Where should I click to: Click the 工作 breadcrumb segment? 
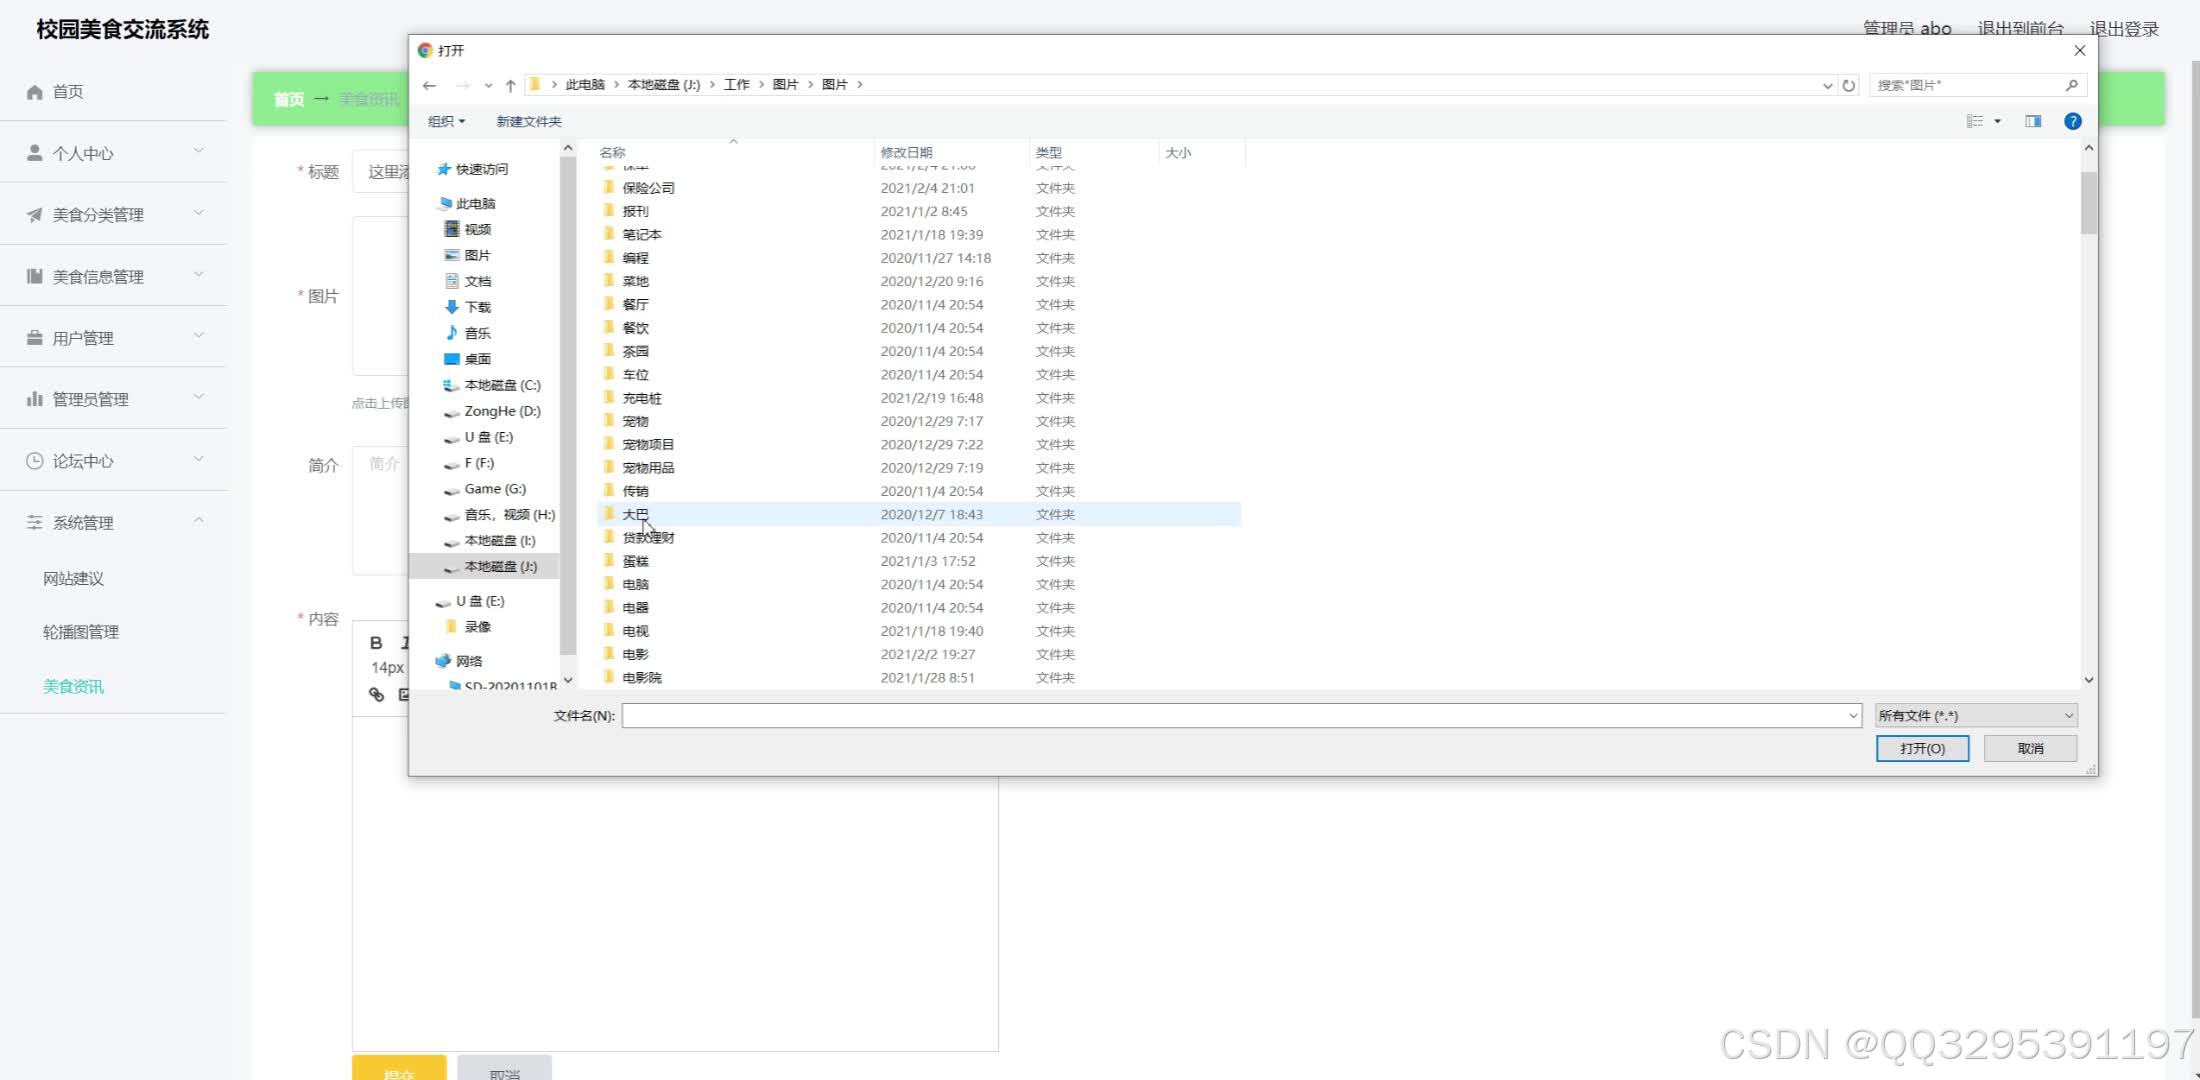pos(737,85)
